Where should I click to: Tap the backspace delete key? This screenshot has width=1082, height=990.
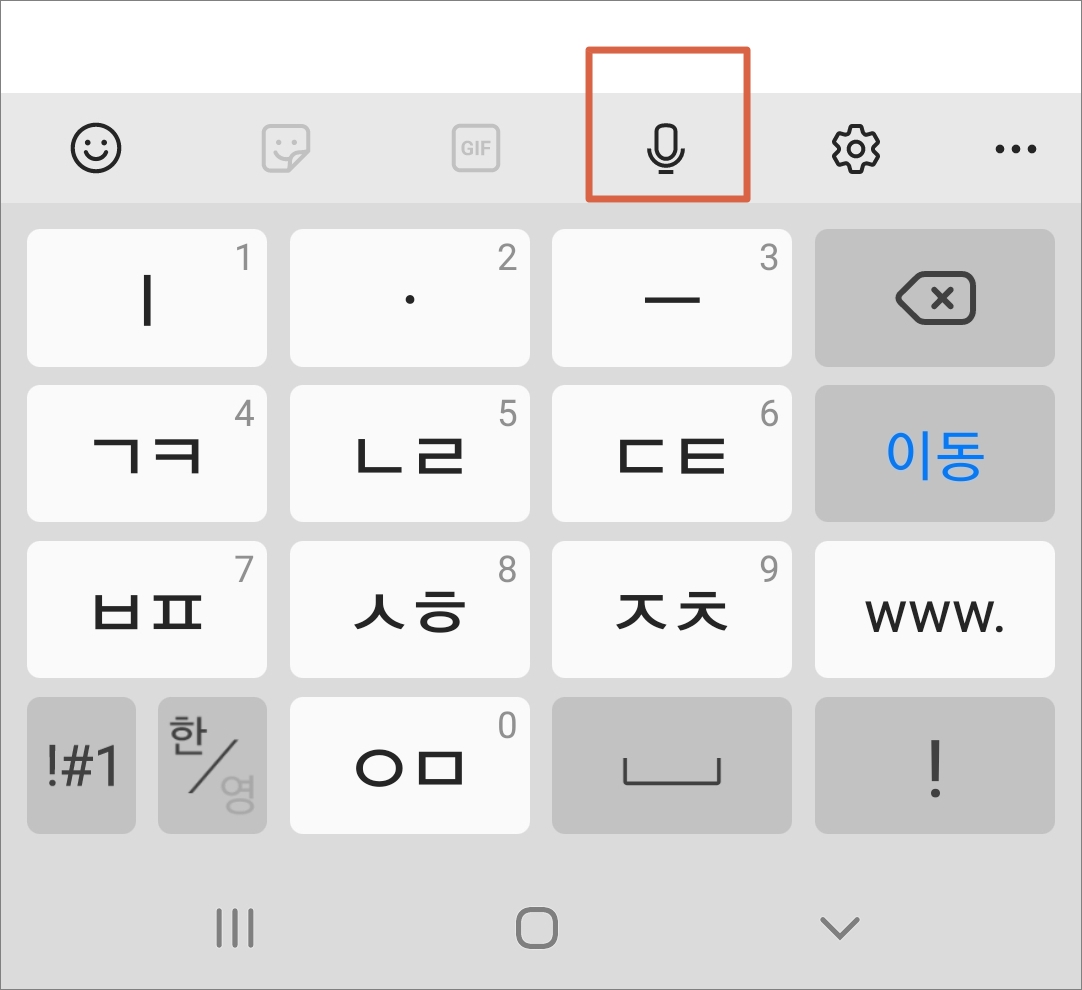[x=934, y=298]
